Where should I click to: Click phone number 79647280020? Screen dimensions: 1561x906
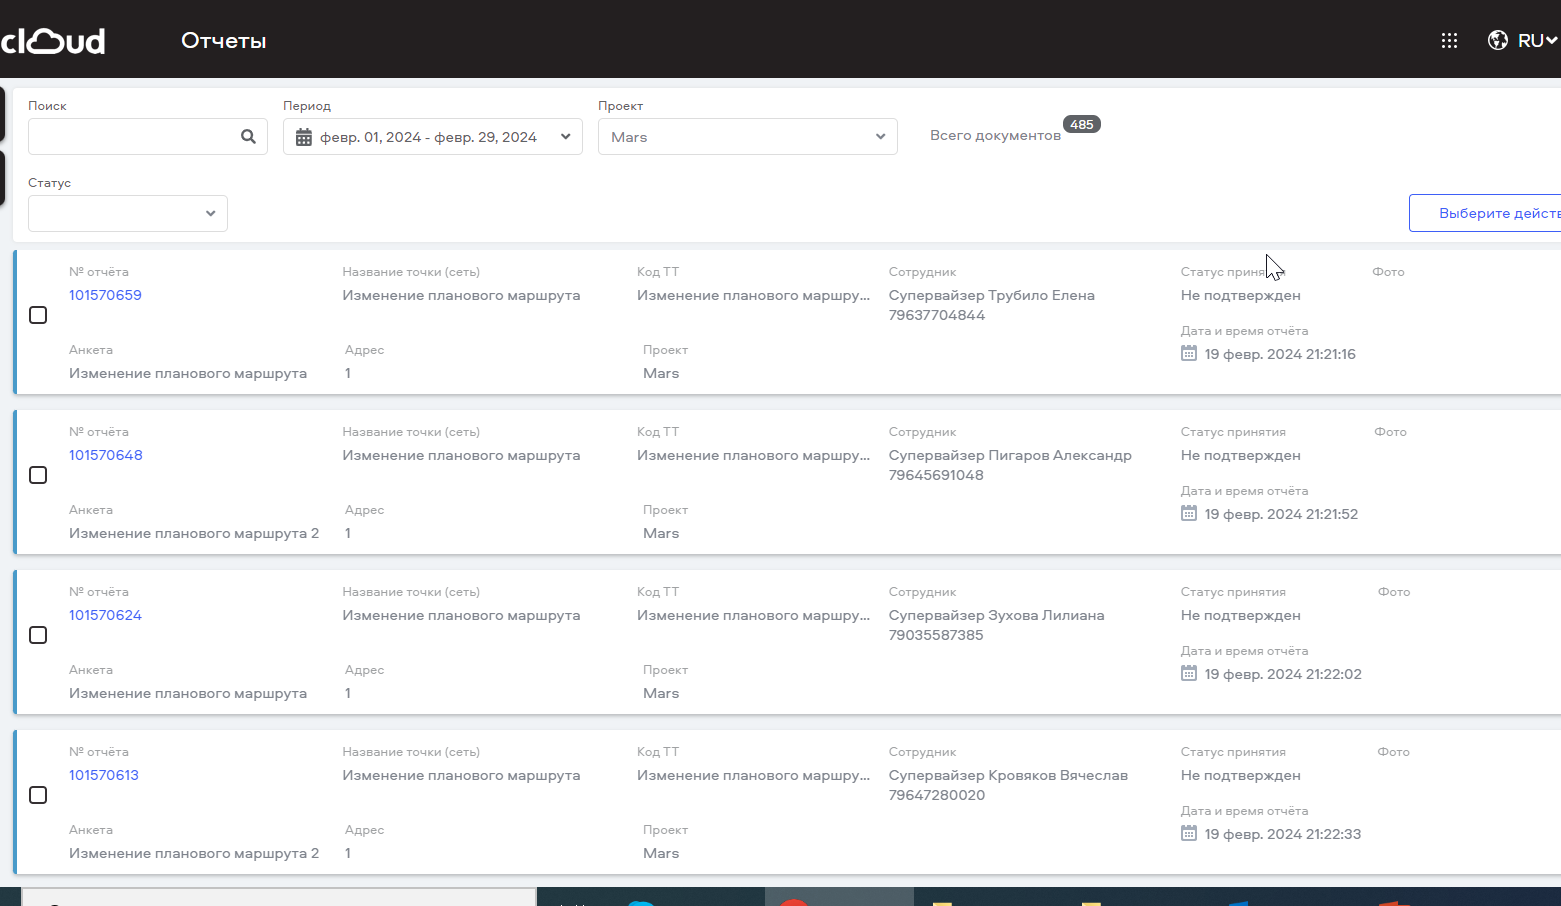937,795
